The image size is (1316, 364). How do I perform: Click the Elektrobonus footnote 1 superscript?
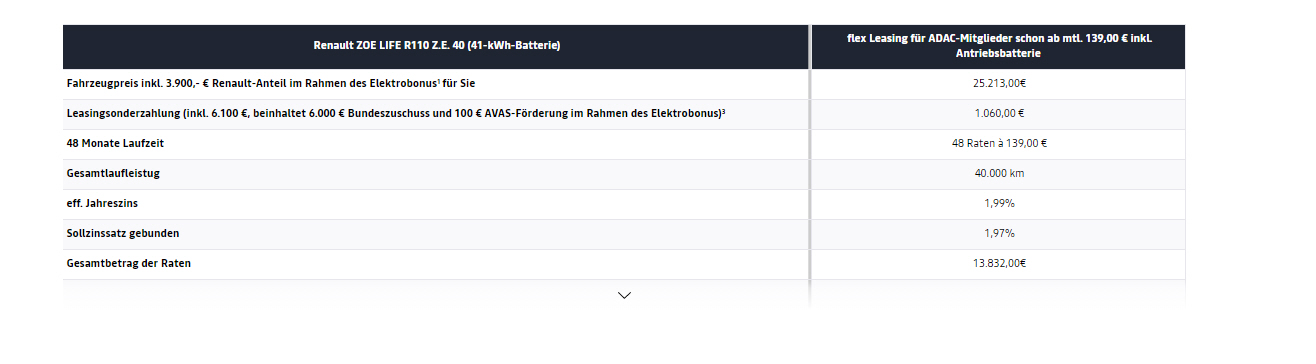tap(439, 80)
